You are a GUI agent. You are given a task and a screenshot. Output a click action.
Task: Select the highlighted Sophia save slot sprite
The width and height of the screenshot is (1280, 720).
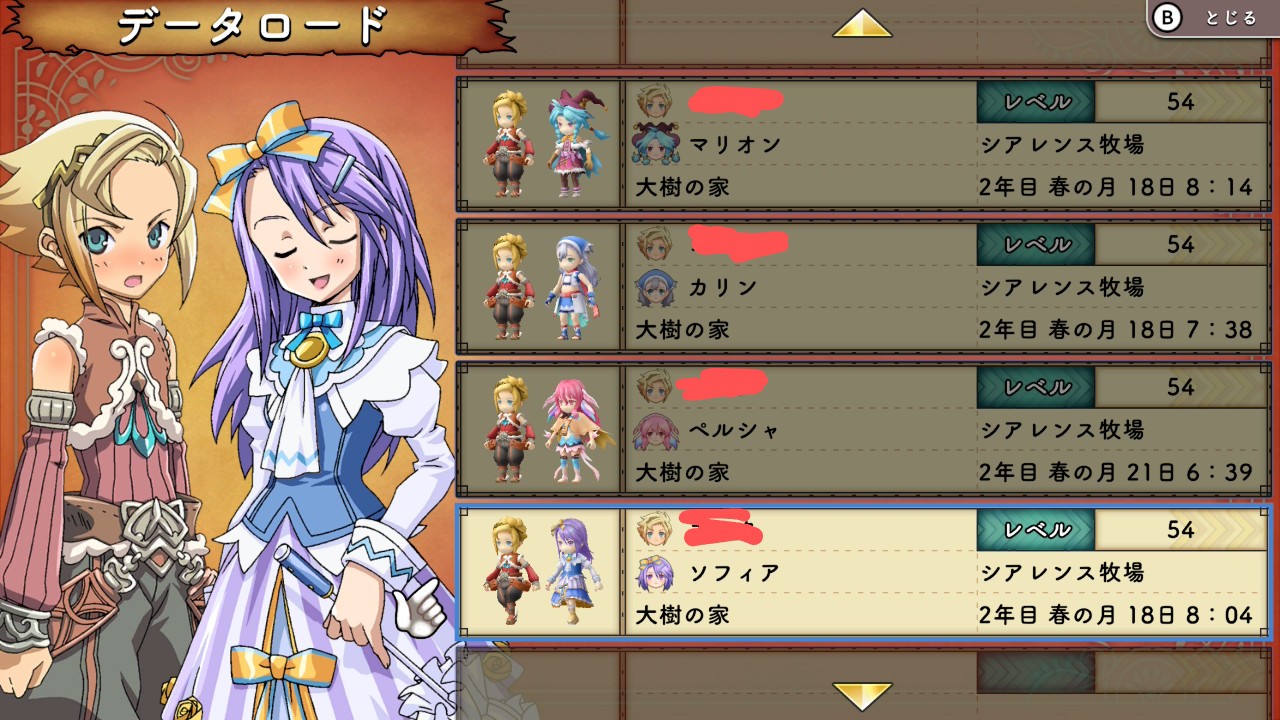tap(540, 572)
